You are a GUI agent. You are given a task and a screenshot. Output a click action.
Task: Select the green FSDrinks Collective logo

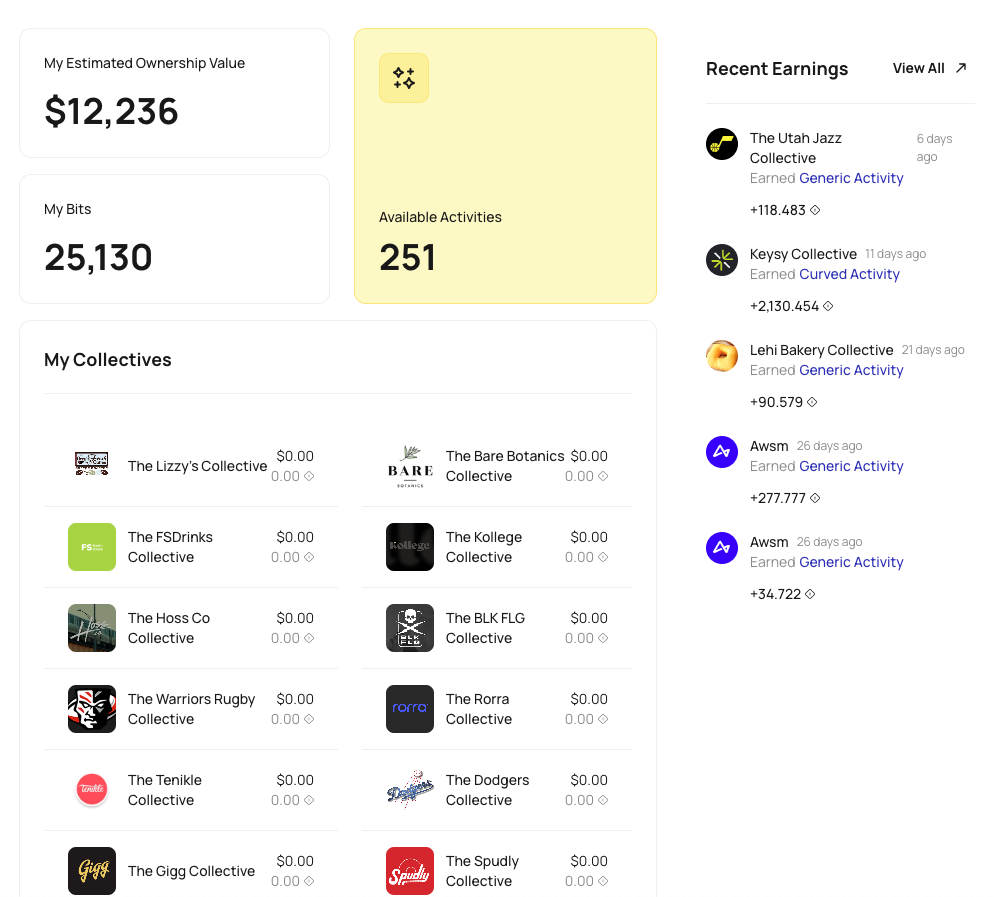click(92, 547)
